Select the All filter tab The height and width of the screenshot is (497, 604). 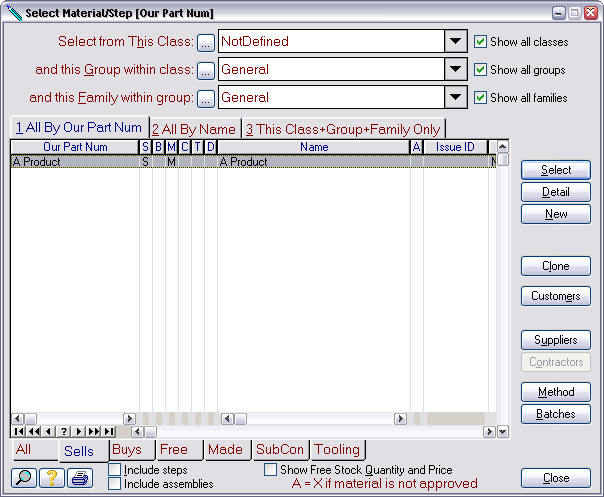point(35,450)
